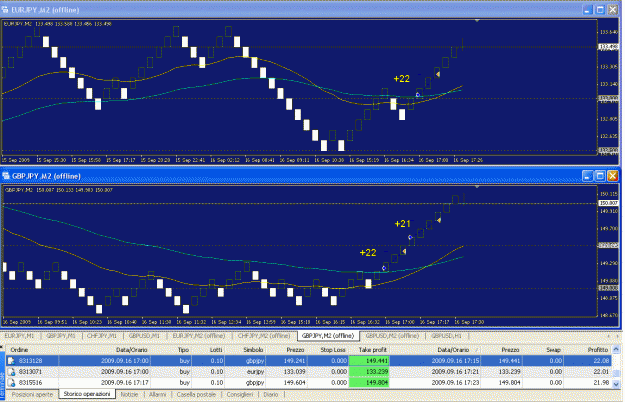Click the GBPJPY,M2 window title icon
The height and width of the screenshot is (402, 625).
click(x=6, y=176)
